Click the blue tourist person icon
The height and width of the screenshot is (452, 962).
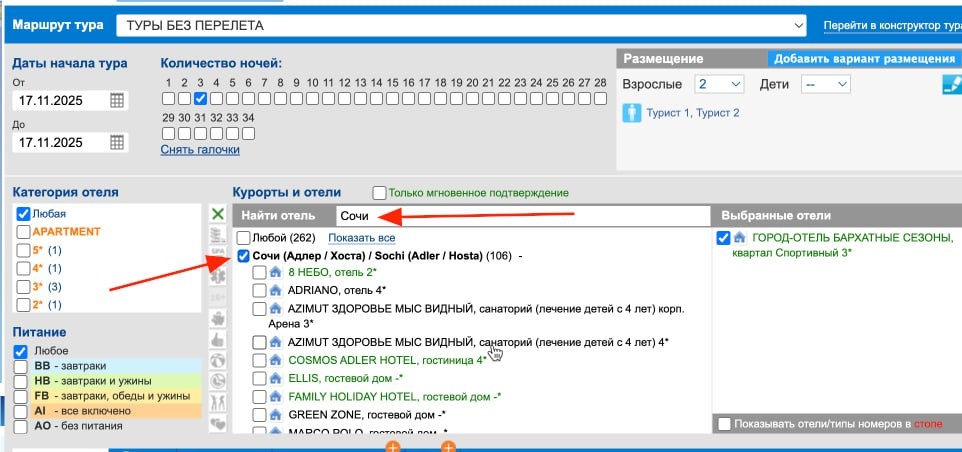pyautogui.click(x=632, y=113)
